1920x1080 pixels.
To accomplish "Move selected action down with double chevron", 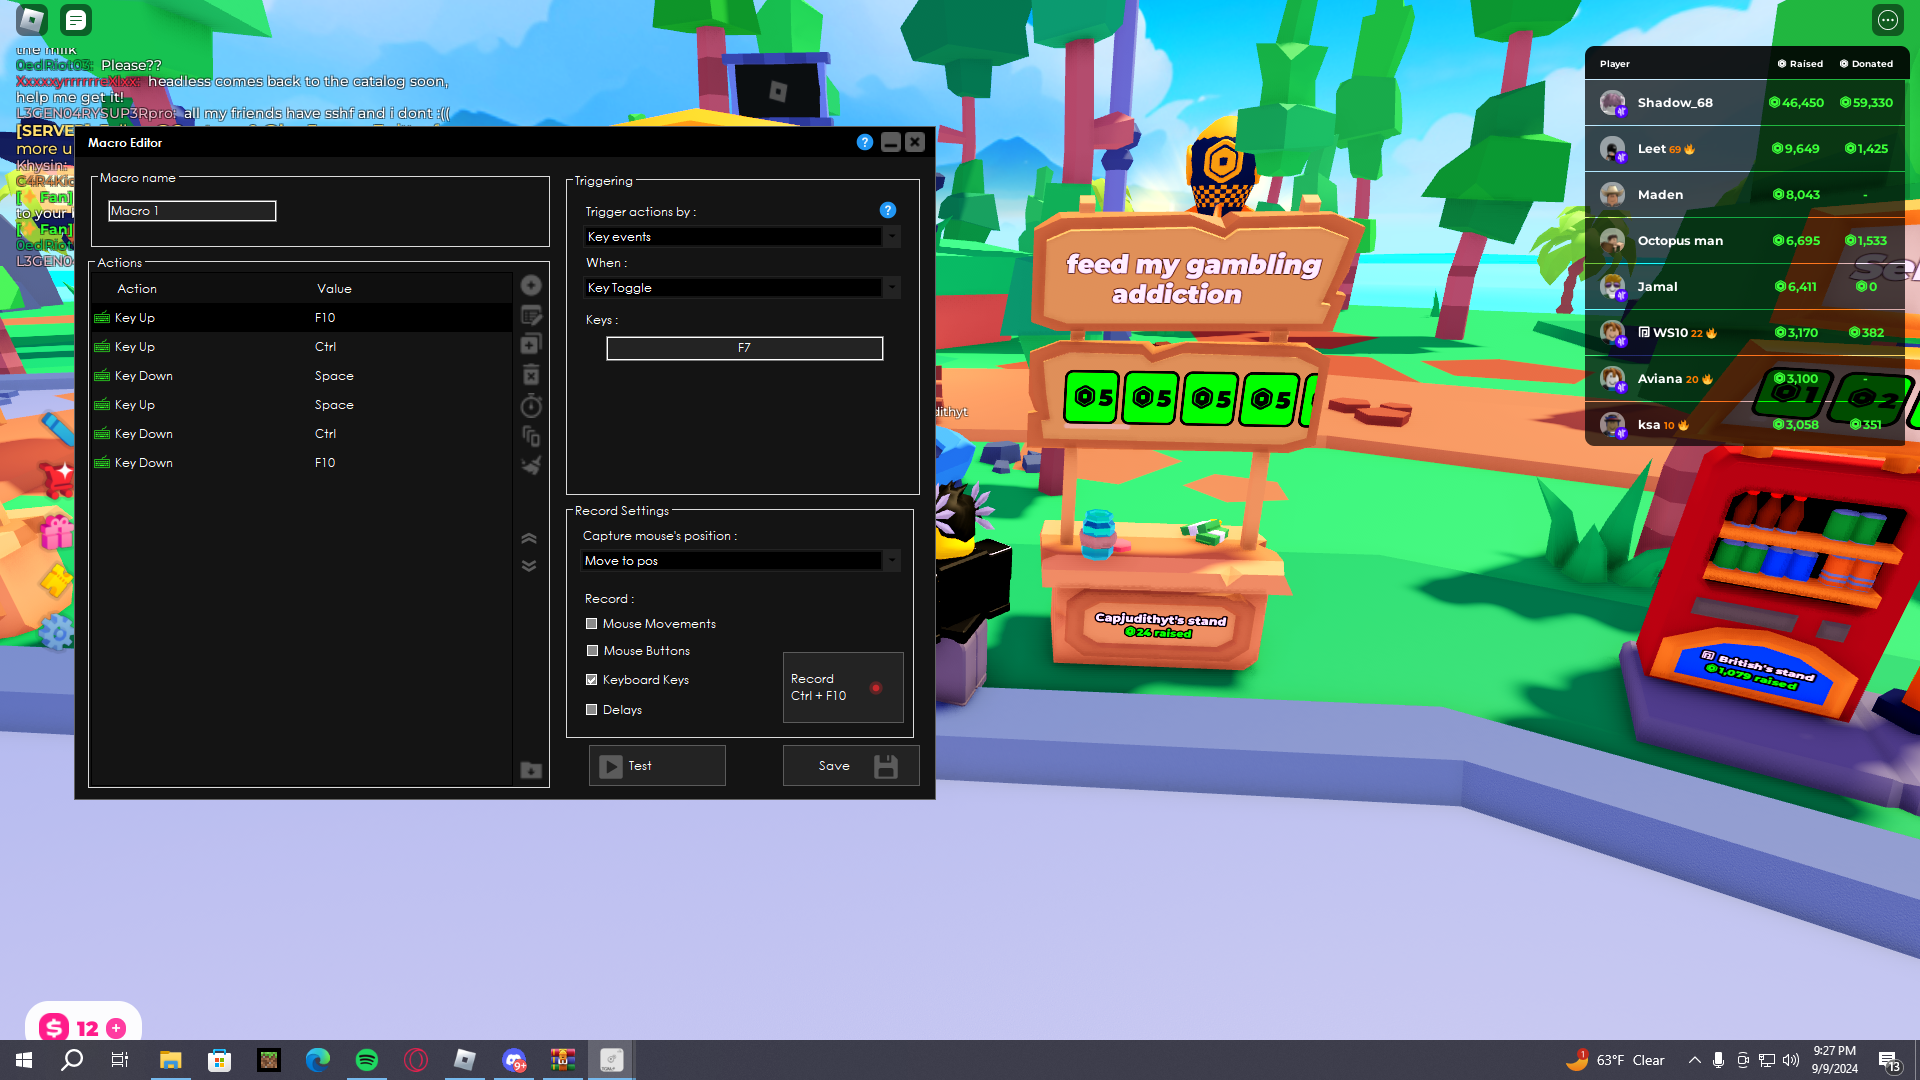I will (x=529, y=566).
